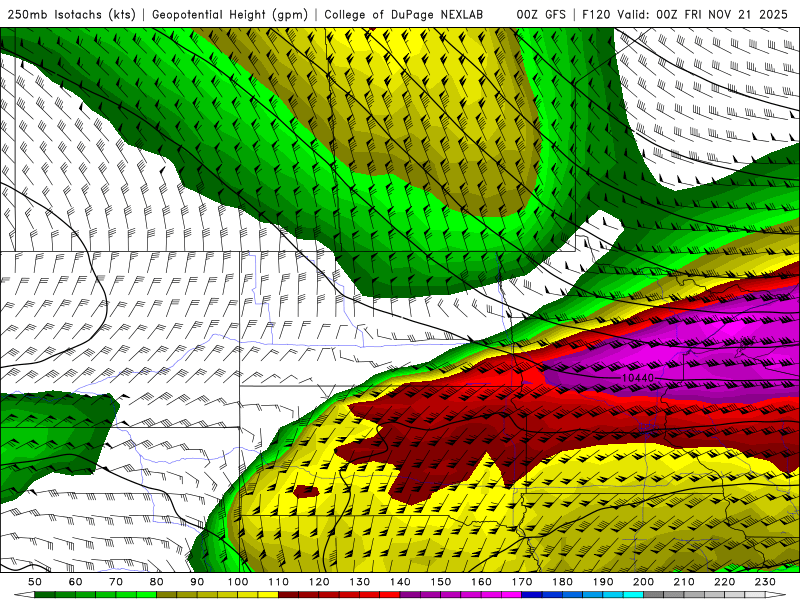The image size is (800, 600).
Task: Click the legend value 160
Action: (481, 582)
